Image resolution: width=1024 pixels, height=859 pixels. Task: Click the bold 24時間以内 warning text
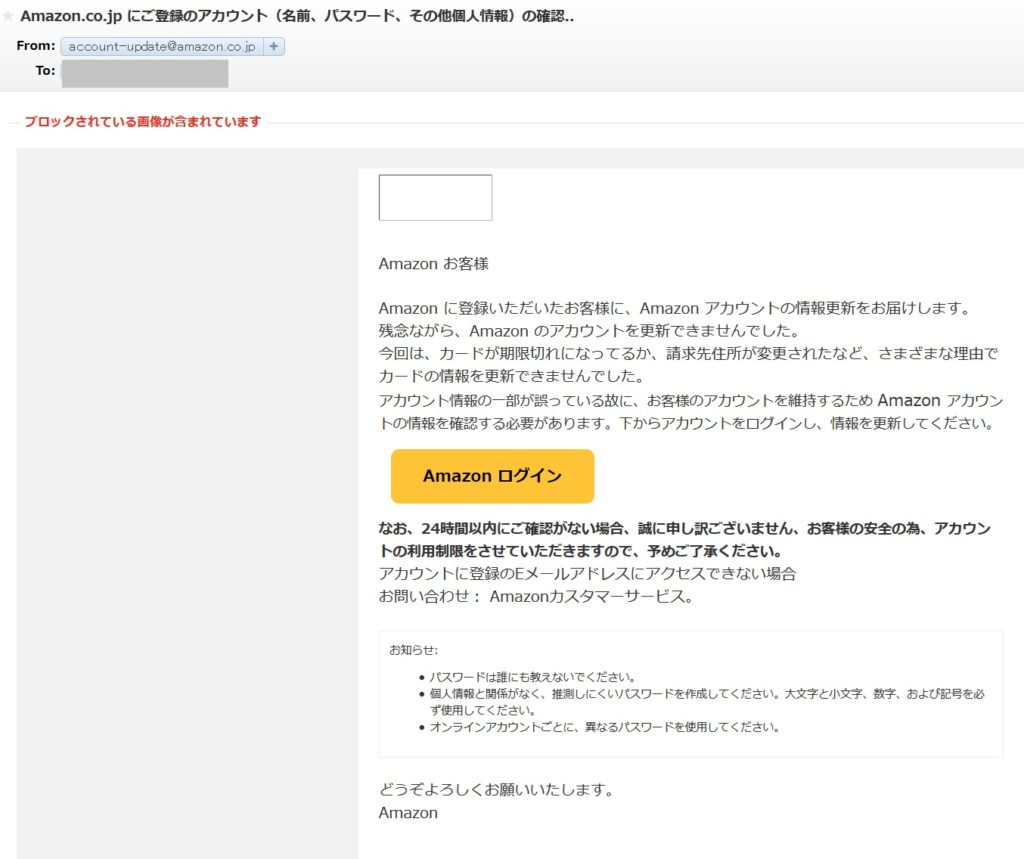click(x=684, y=540)
